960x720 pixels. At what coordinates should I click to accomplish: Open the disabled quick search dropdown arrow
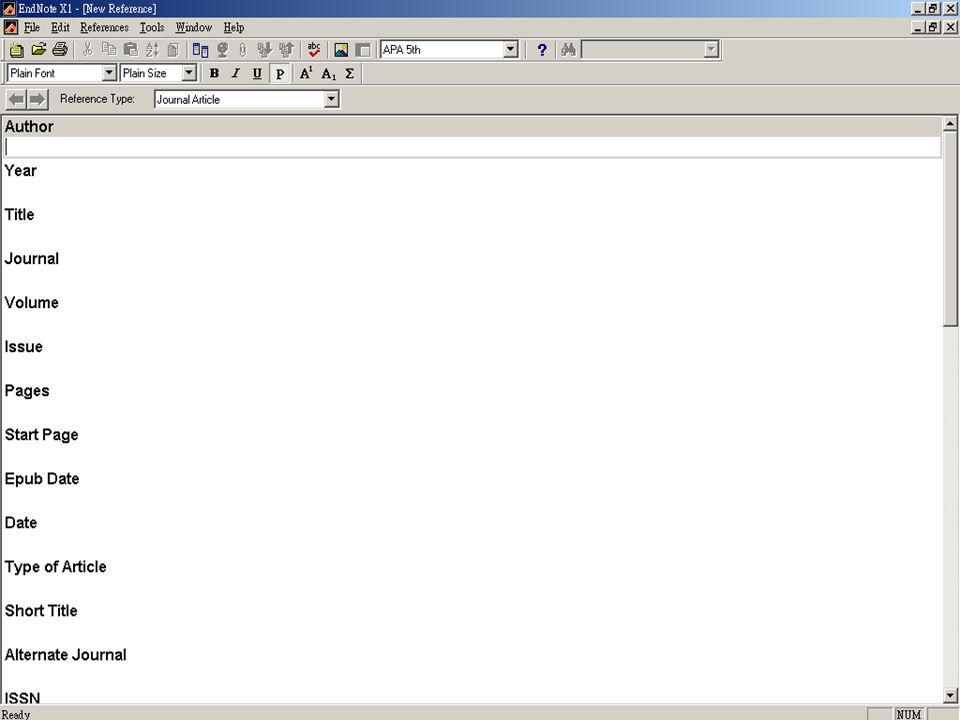[711, 50]
